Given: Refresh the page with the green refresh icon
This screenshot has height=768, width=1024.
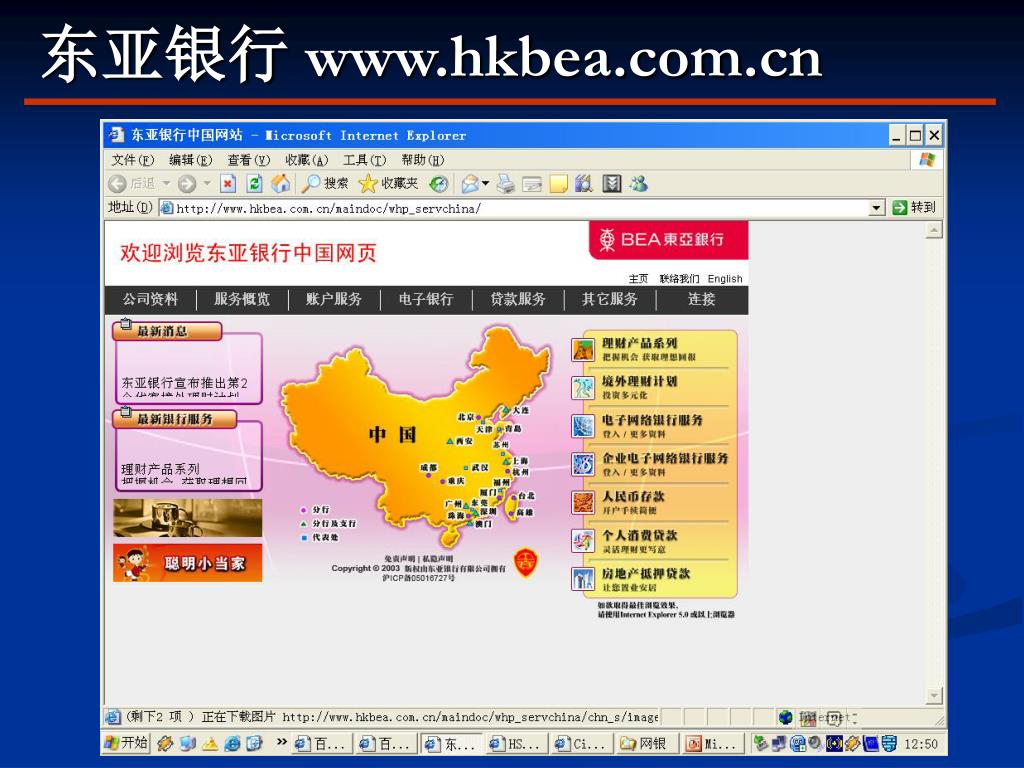Looking at the screenshot, I should pos(254,184).
